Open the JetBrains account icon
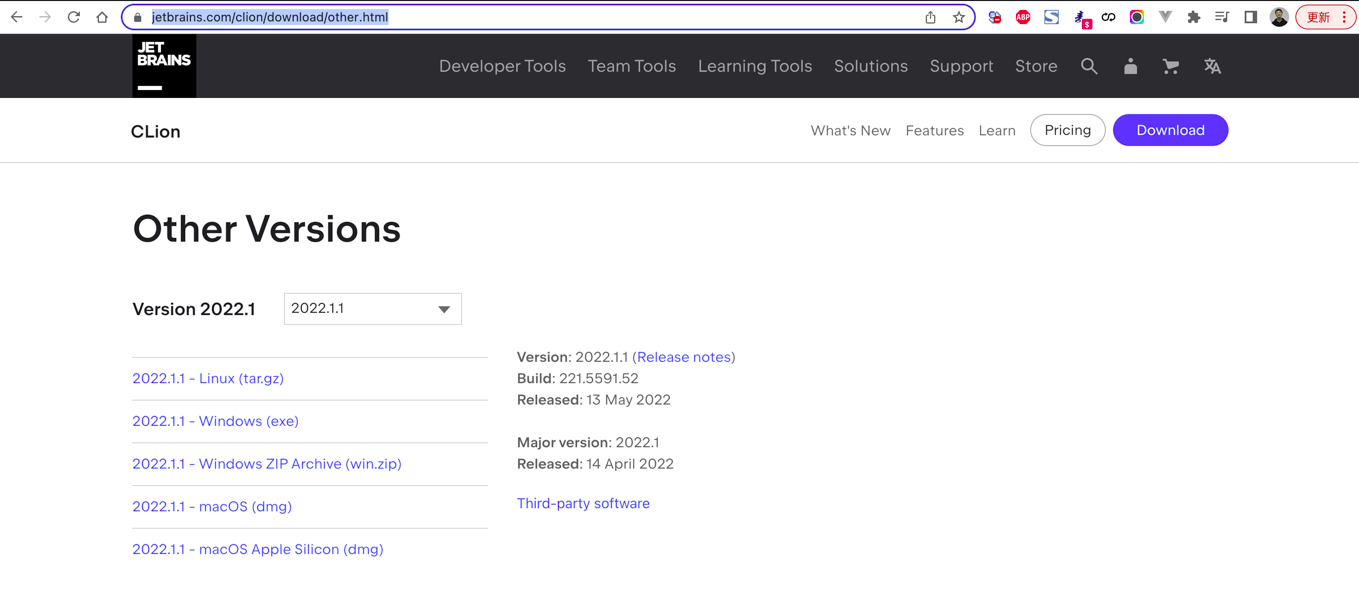The height and width of the screenshot is (590, 1359). [1130, 66]
